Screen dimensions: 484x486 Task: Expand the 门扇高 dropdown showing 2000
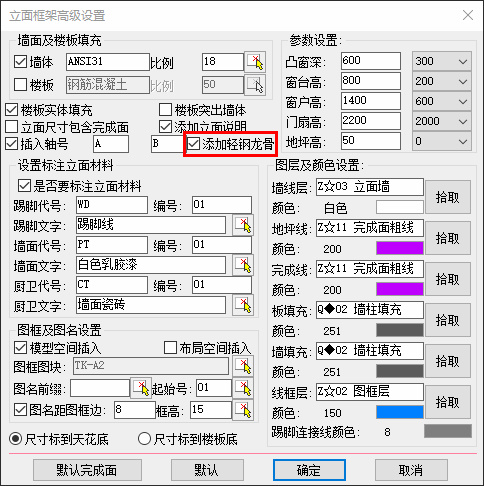pos(442,121)
